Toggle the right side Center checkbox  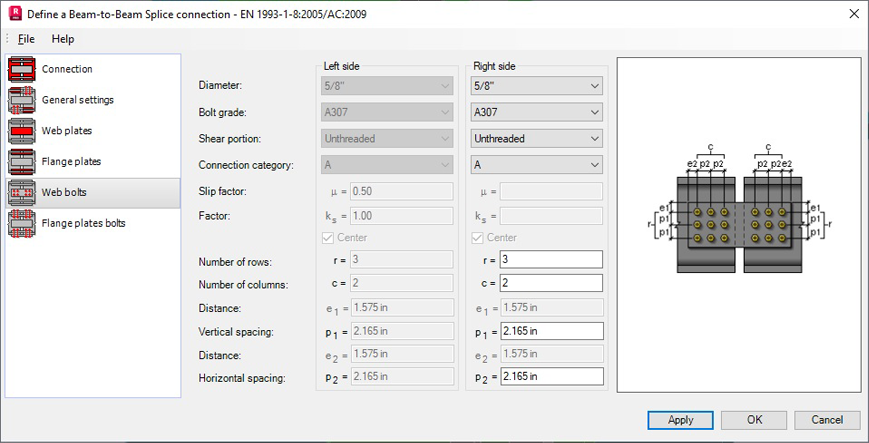coord(478,238)
